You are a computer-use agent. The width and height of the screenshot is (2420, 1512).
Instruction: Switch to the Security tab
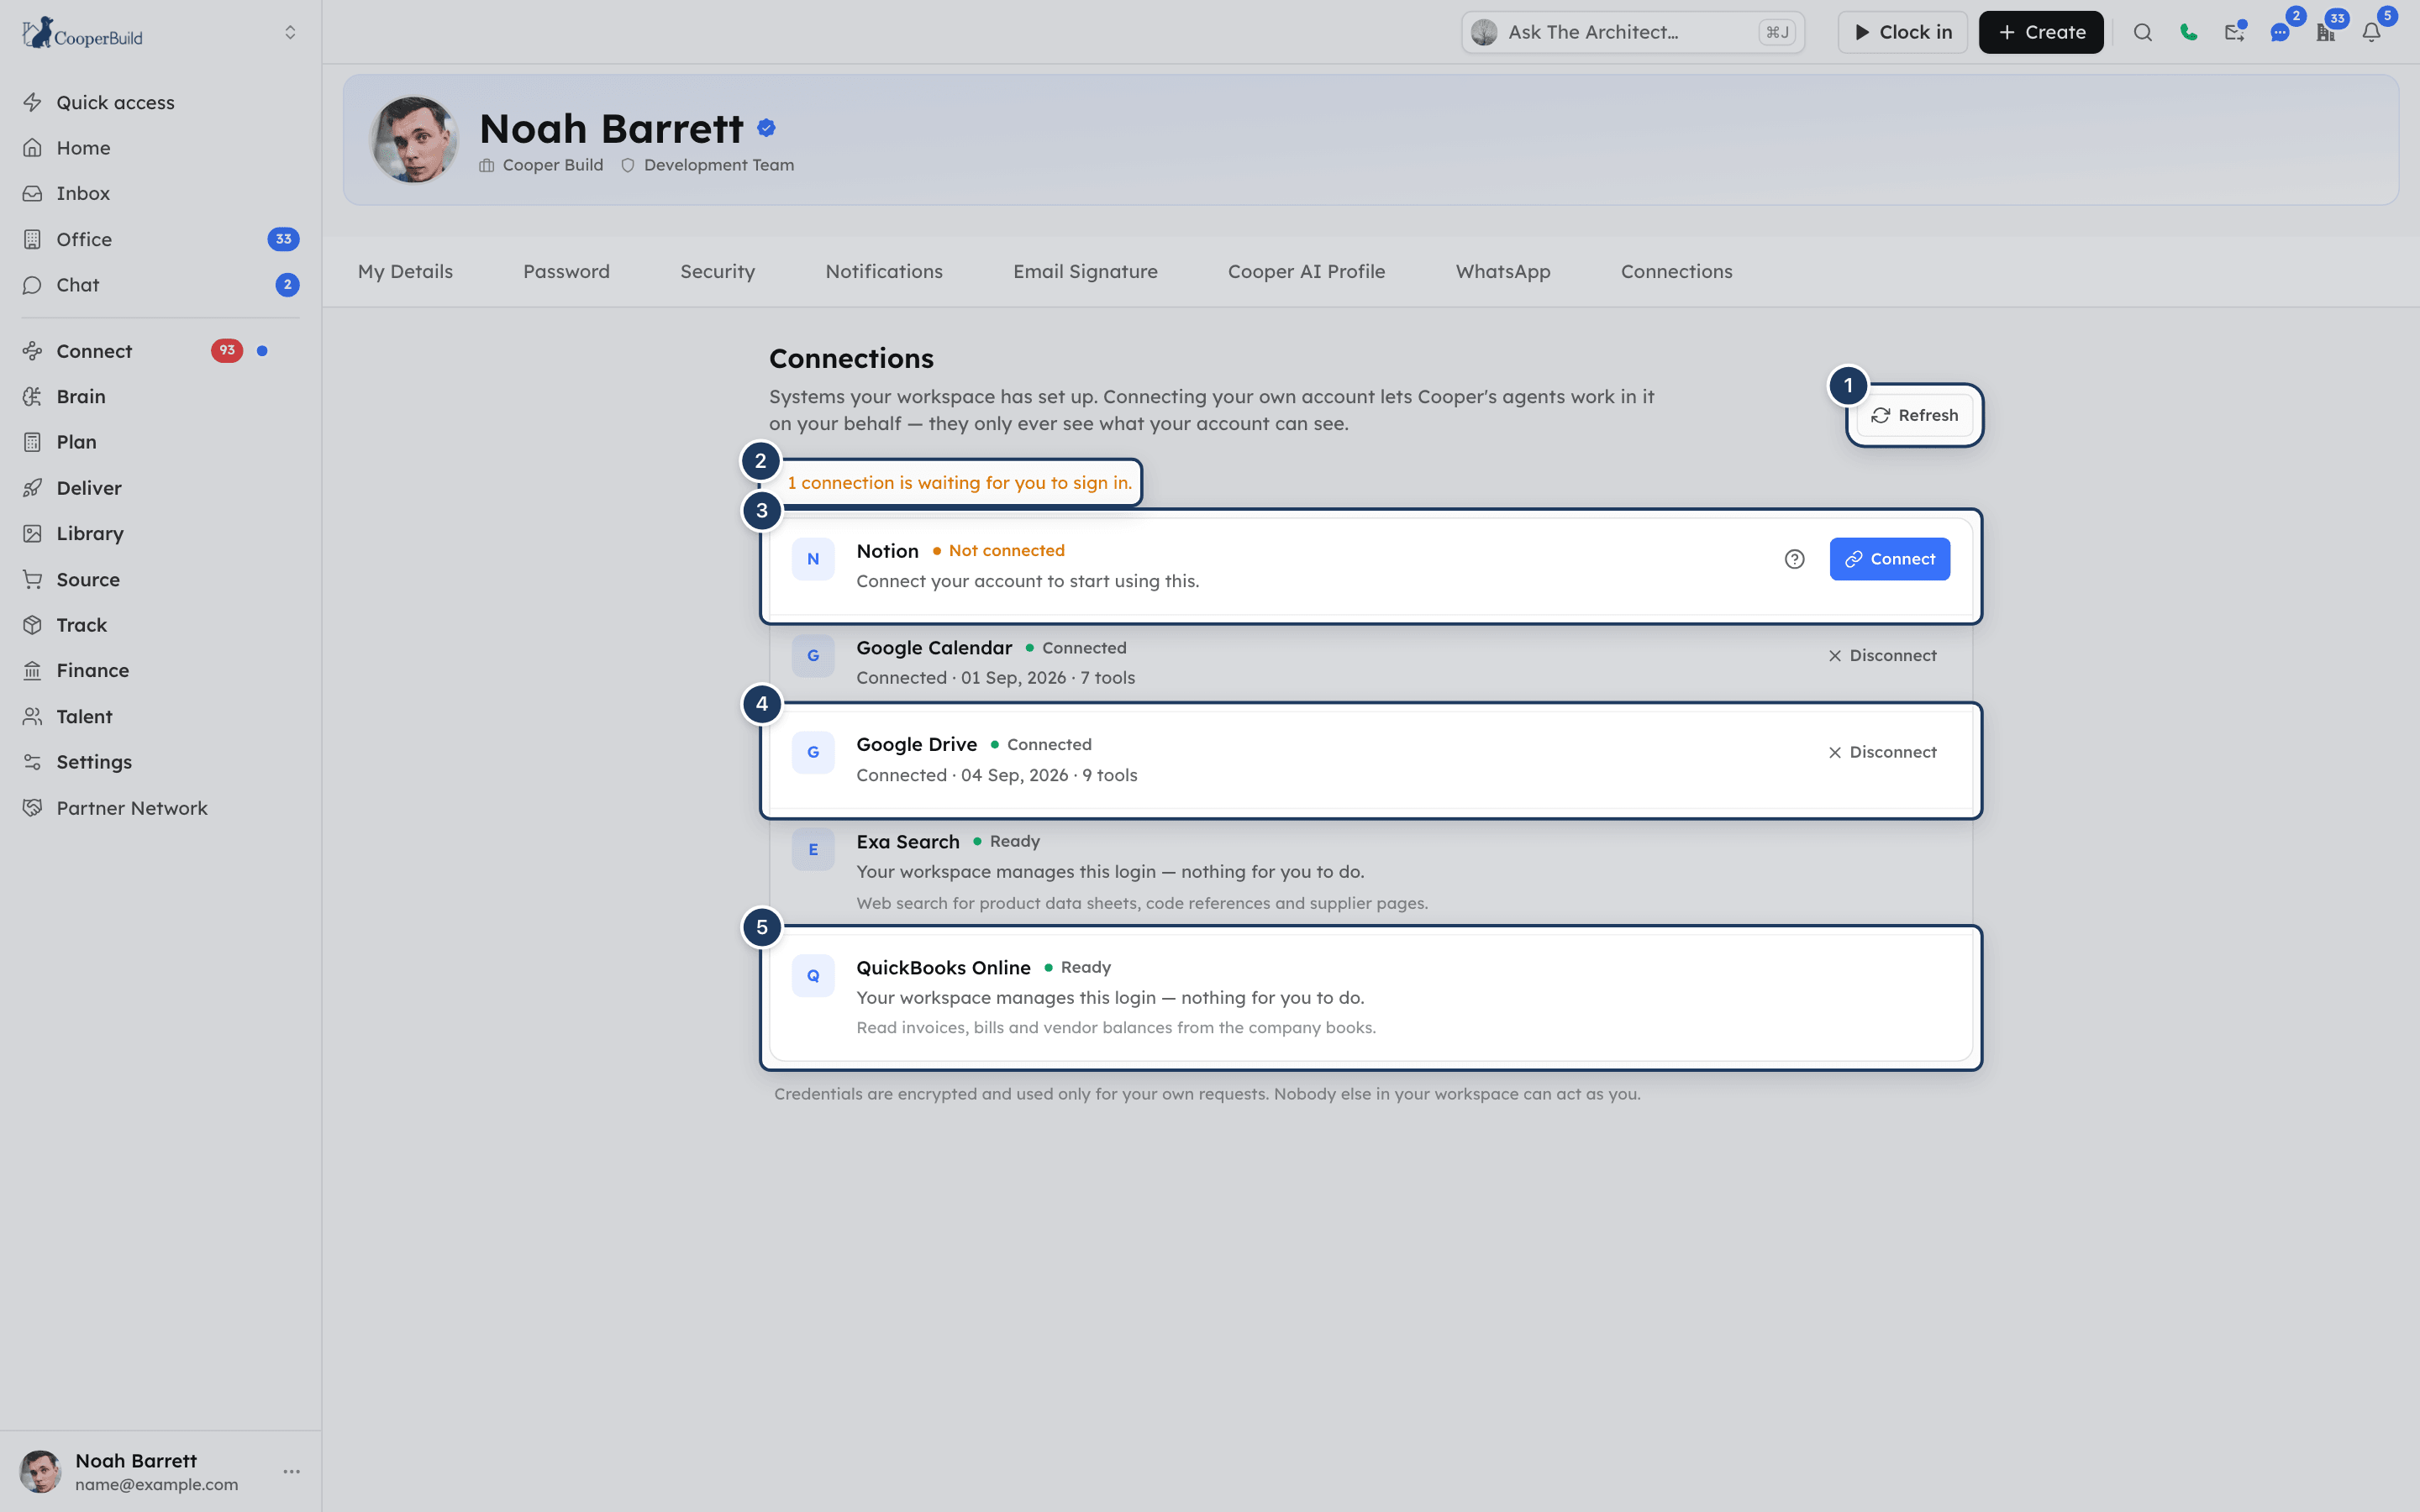[x=717, y=271]
